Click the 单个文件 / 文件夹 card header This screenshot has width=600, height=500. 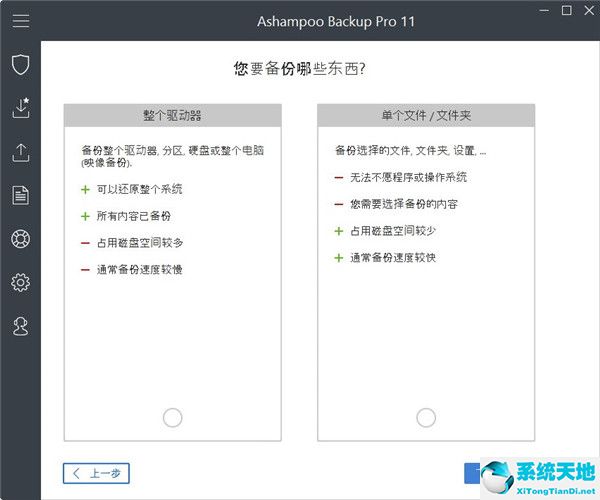[426, 115]
